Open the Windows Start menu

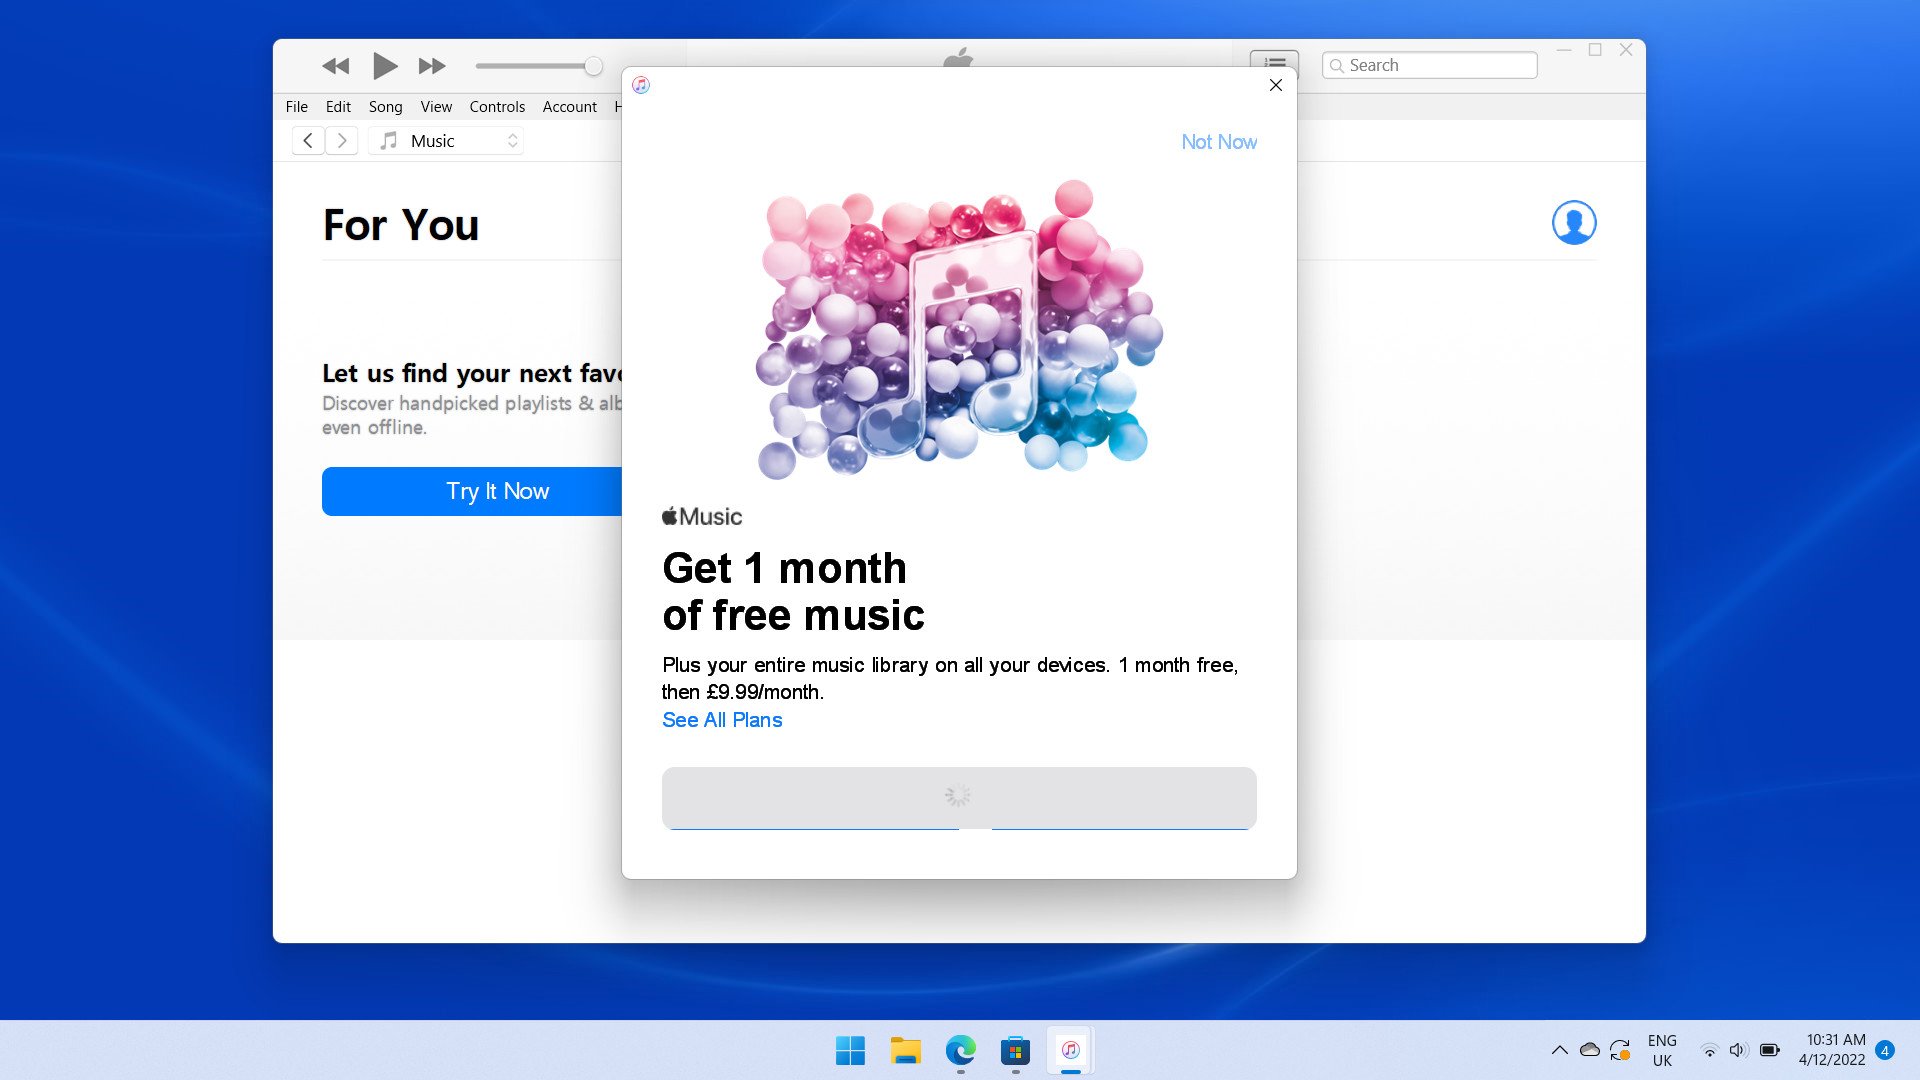tap(850, 1050)
